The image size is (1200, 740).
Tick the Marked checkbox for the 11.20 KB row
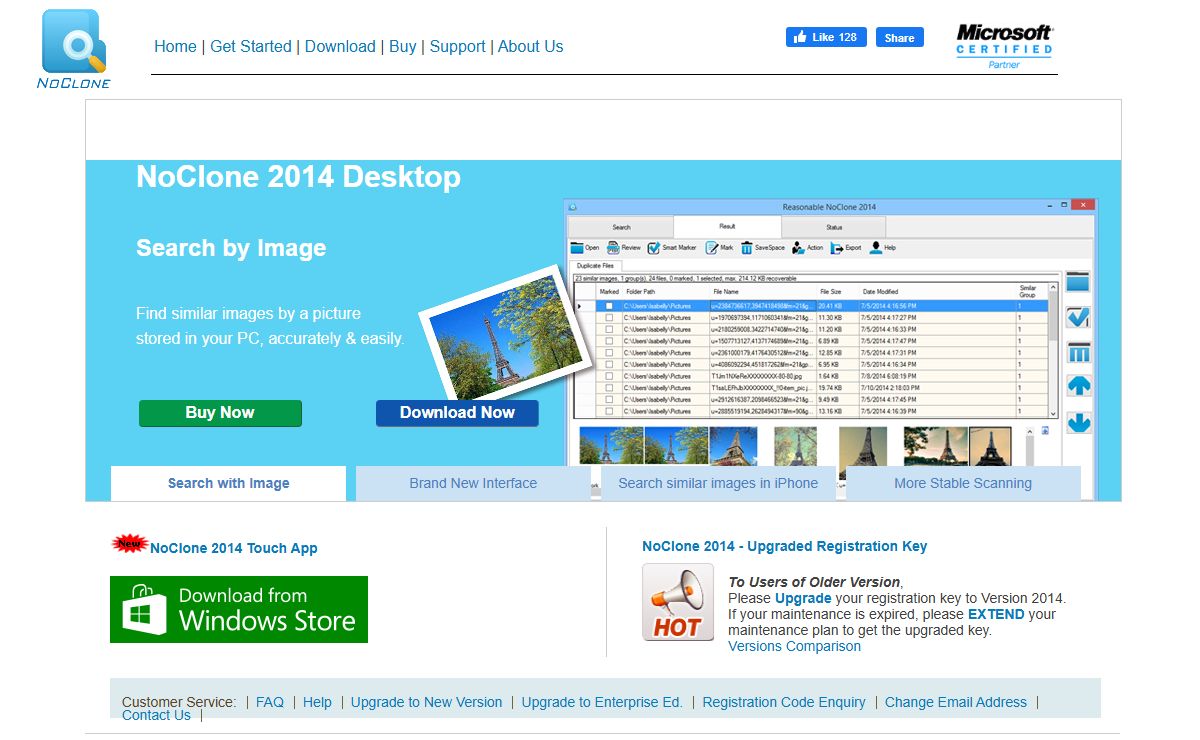pyautogui.click(x=608, y=329)
